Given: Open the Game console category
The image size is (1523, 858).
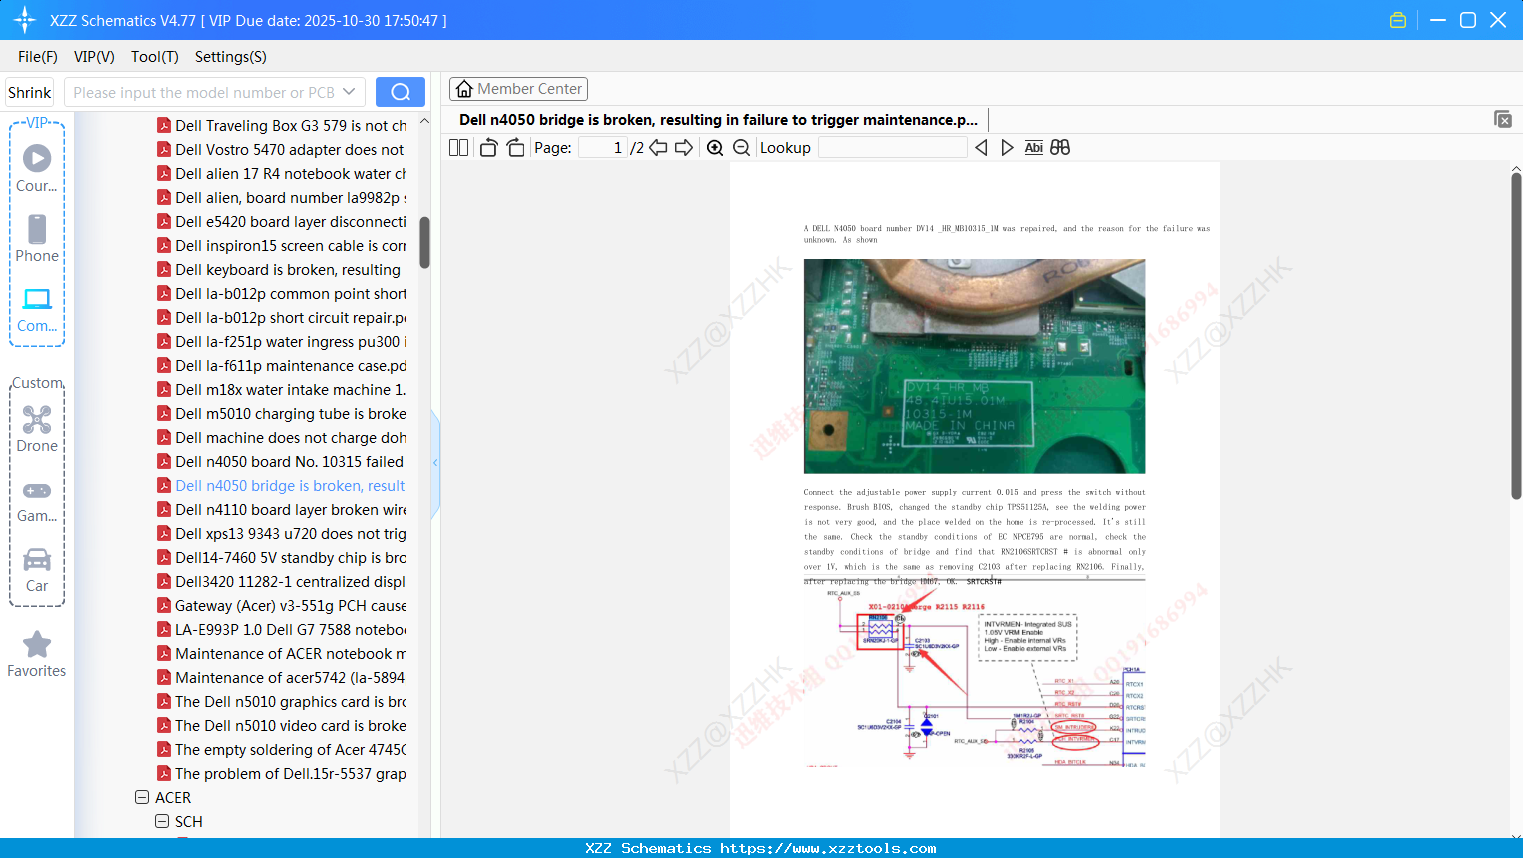Looking at the screenshot, I should (37, 500).
